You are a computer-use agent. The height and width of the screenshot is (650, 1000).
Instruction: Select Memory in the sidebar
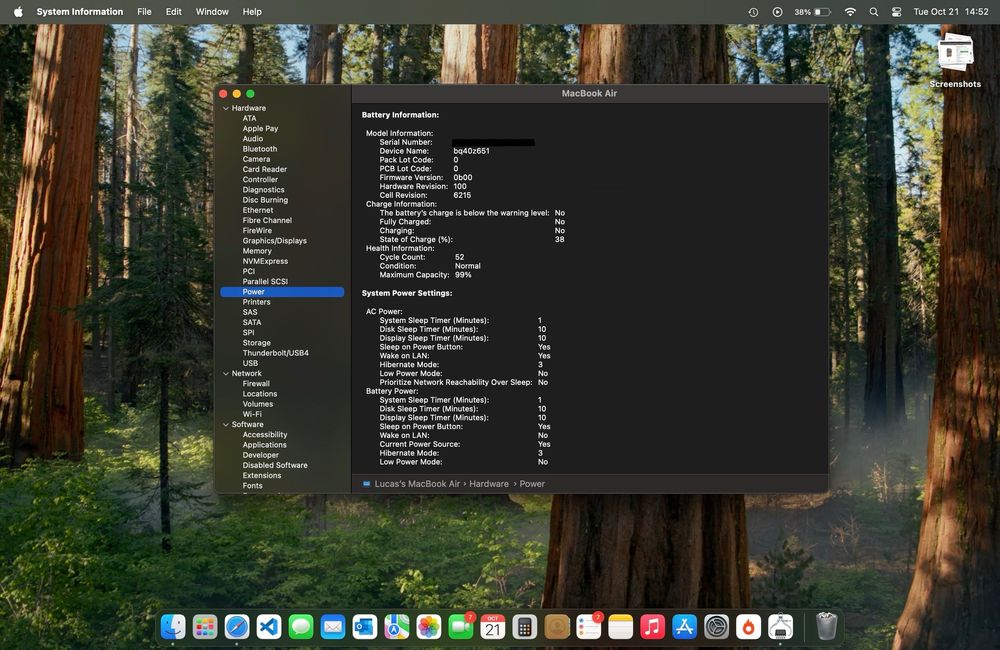coord(257,251)
